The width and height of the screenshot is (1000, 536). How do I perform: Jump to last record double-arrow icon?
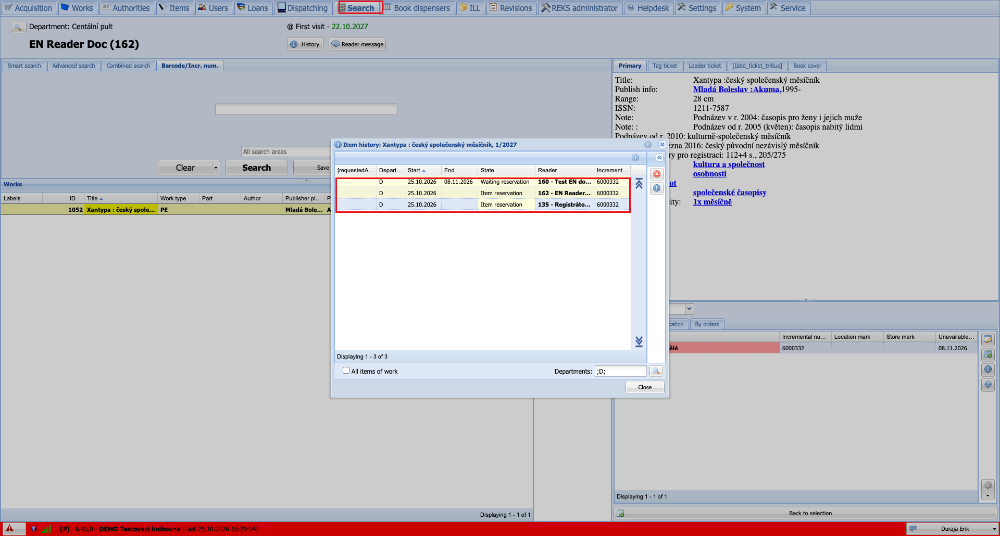(x=639, y=342)
